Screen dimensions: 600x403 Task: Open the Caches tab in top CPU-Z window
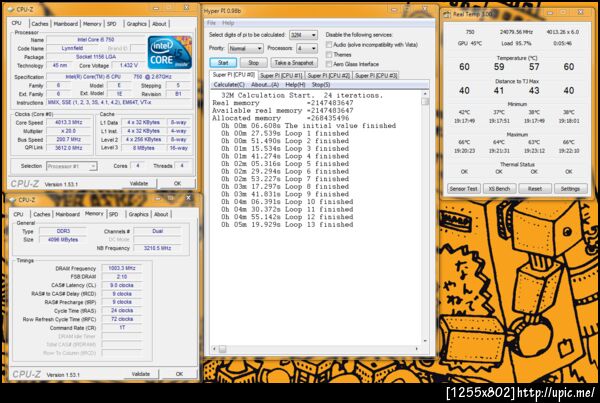40,24
